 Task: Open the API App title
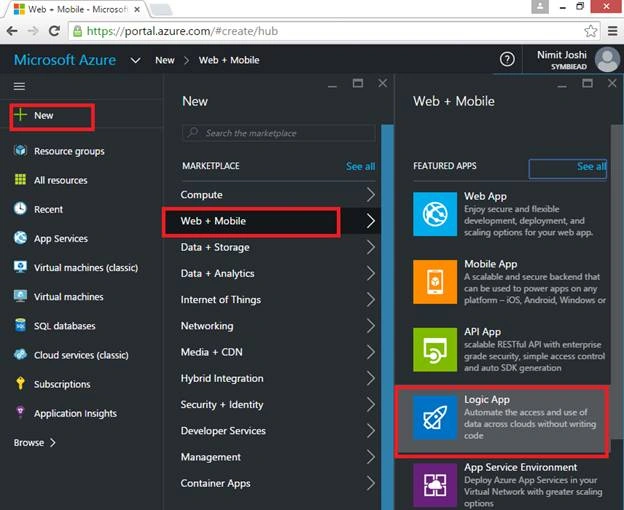point(482,332)
